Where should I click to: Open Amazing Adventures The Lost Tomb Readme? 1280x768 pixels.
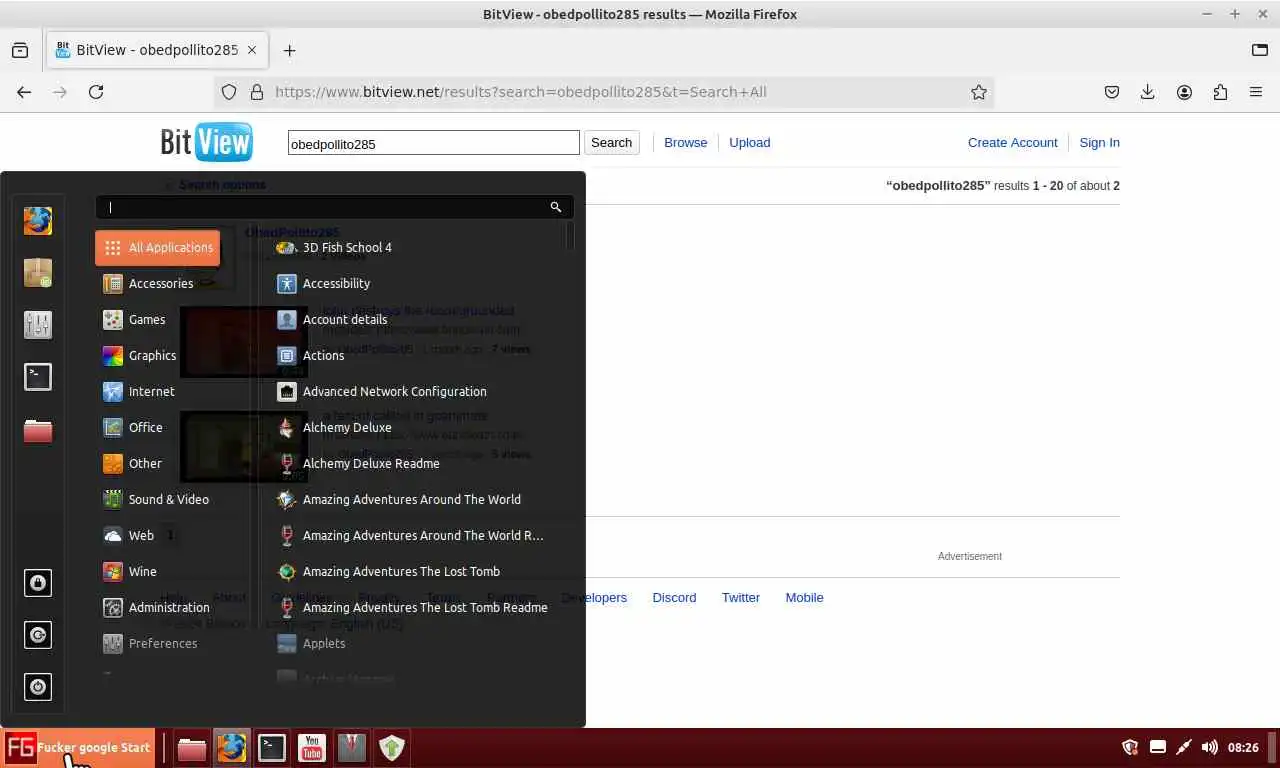coord(415,607)
